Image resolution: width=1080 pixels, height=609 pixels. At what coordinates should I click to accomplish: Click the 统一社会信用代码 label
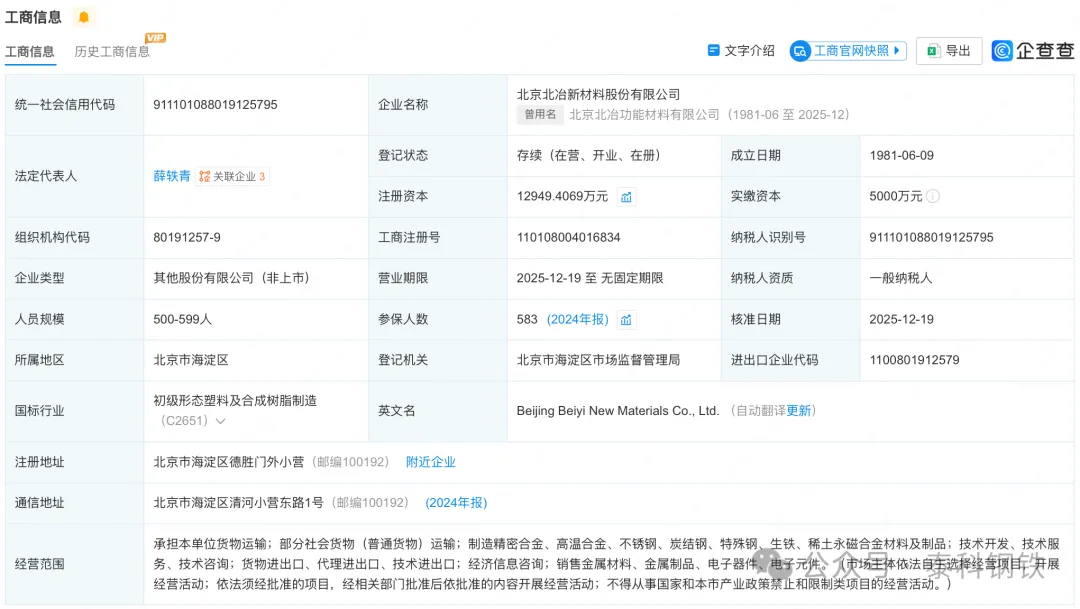[65, 105]
